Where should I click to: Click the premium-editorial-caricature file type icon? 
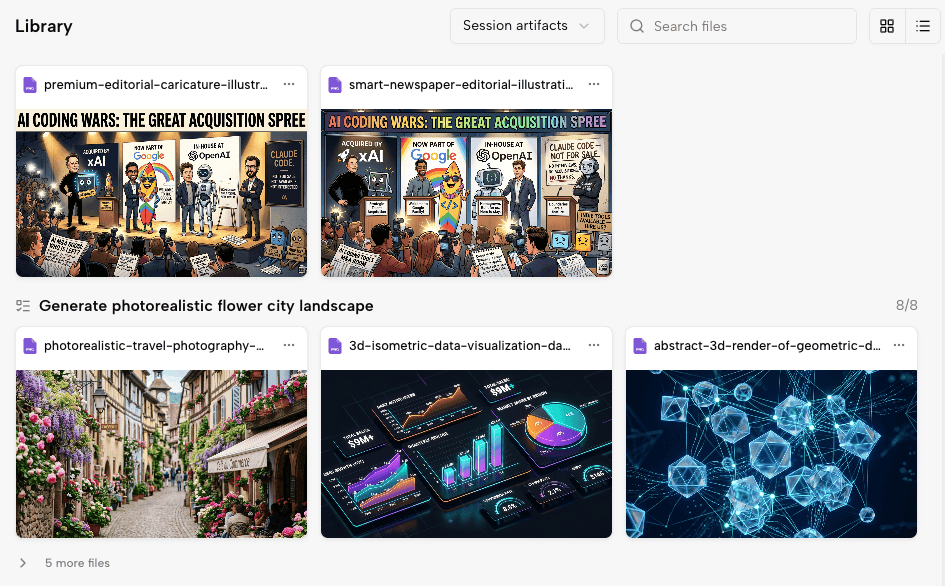(30, 85)
